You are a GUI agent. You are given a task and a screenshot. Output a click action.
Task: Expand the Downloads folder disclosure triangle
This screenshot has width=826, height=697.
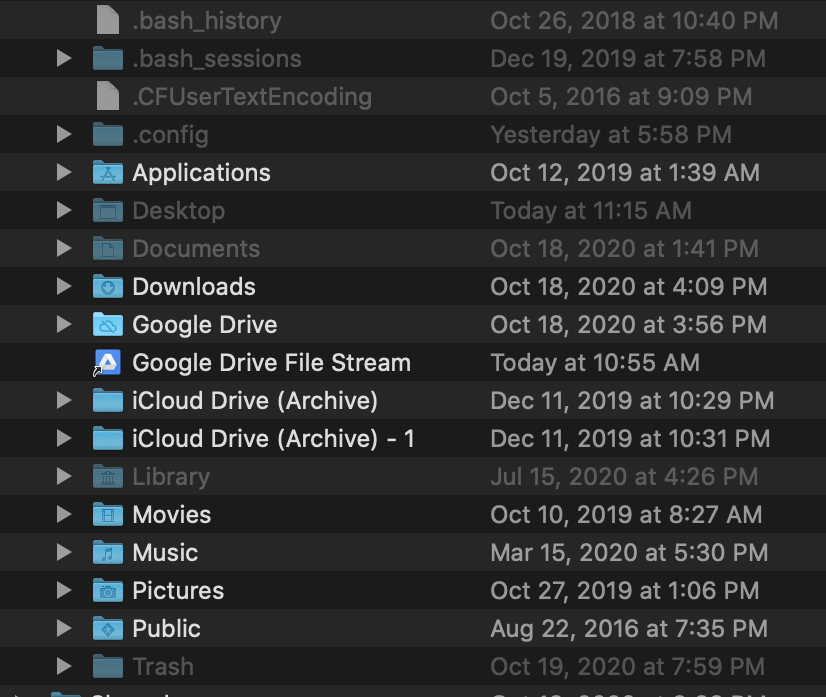click(x=64, y=286)
